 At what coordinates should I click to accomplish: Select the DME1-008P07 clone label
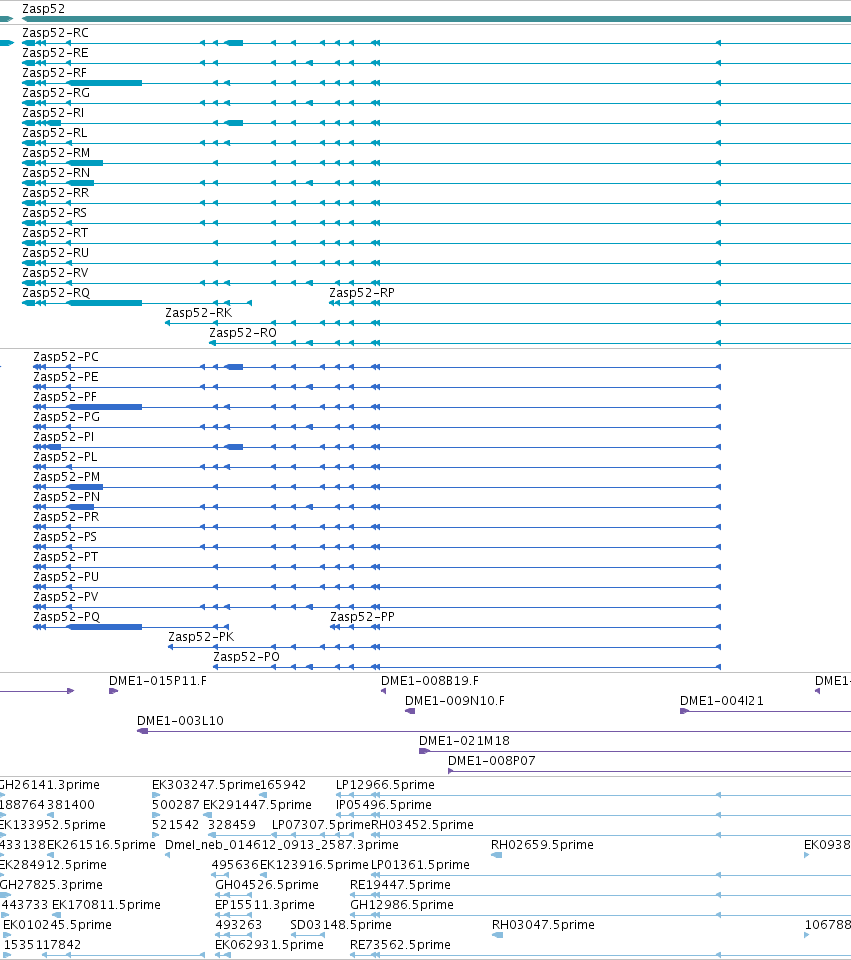(492, 761)
